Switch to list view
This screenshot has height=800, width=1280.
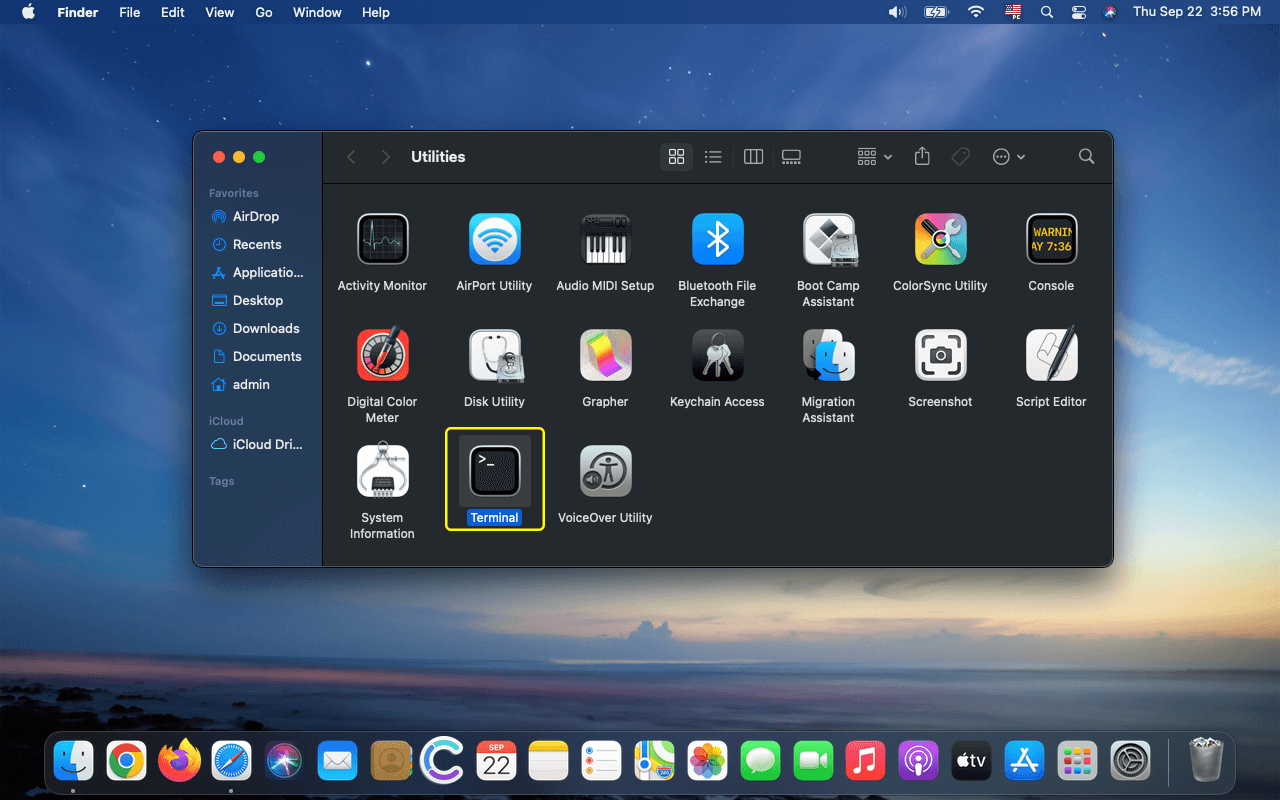click(713, 156)
